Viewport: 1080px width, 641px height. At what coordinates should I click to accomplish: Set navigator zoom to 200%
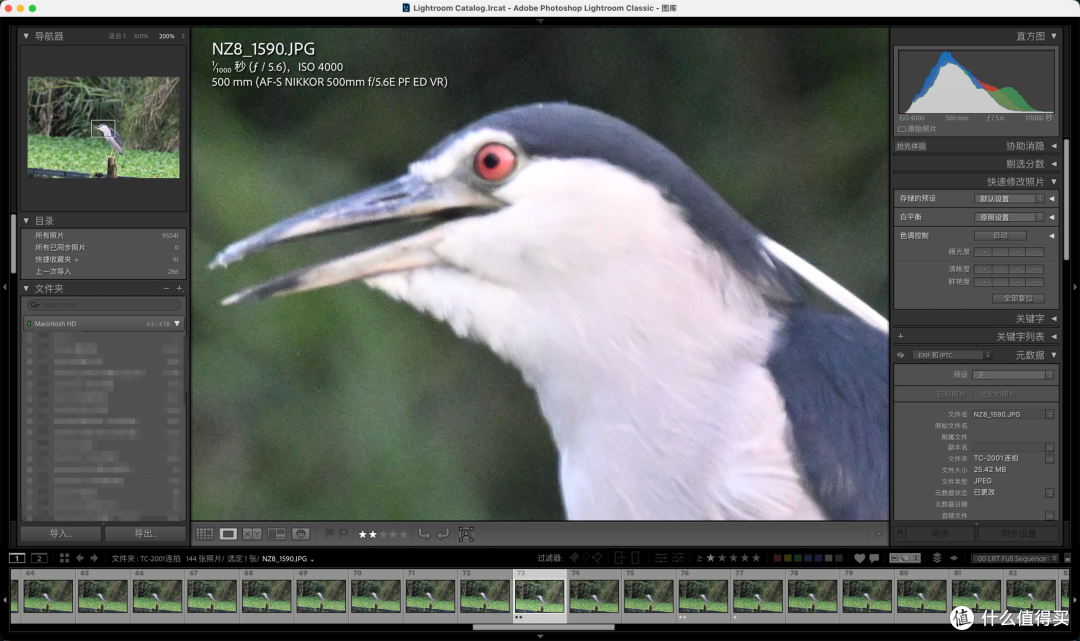[167, 36]
